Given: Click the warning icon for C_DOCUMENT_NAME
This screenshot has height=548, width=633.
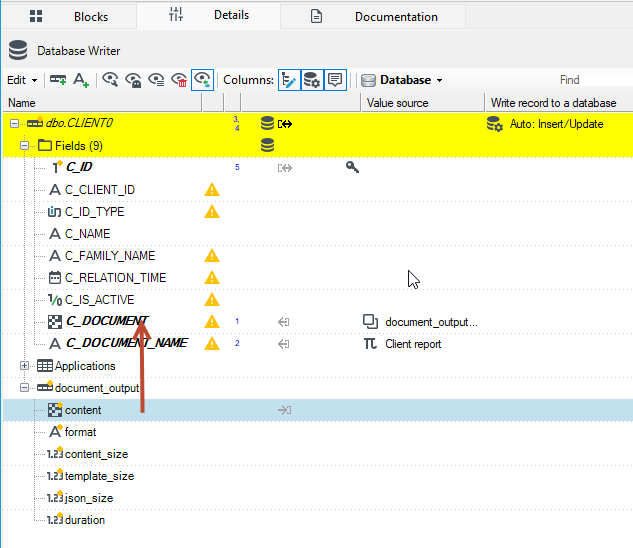Looking at the screenshot, I should coord(212,344).
